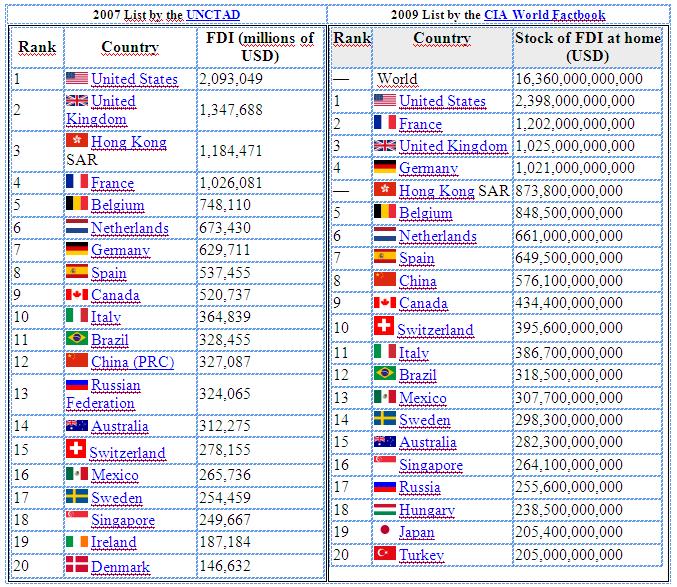The width and height of the screenshot is (677, 587).
Task: Open United Kingdom link in the 2009 list
Action: coord(453,146)
